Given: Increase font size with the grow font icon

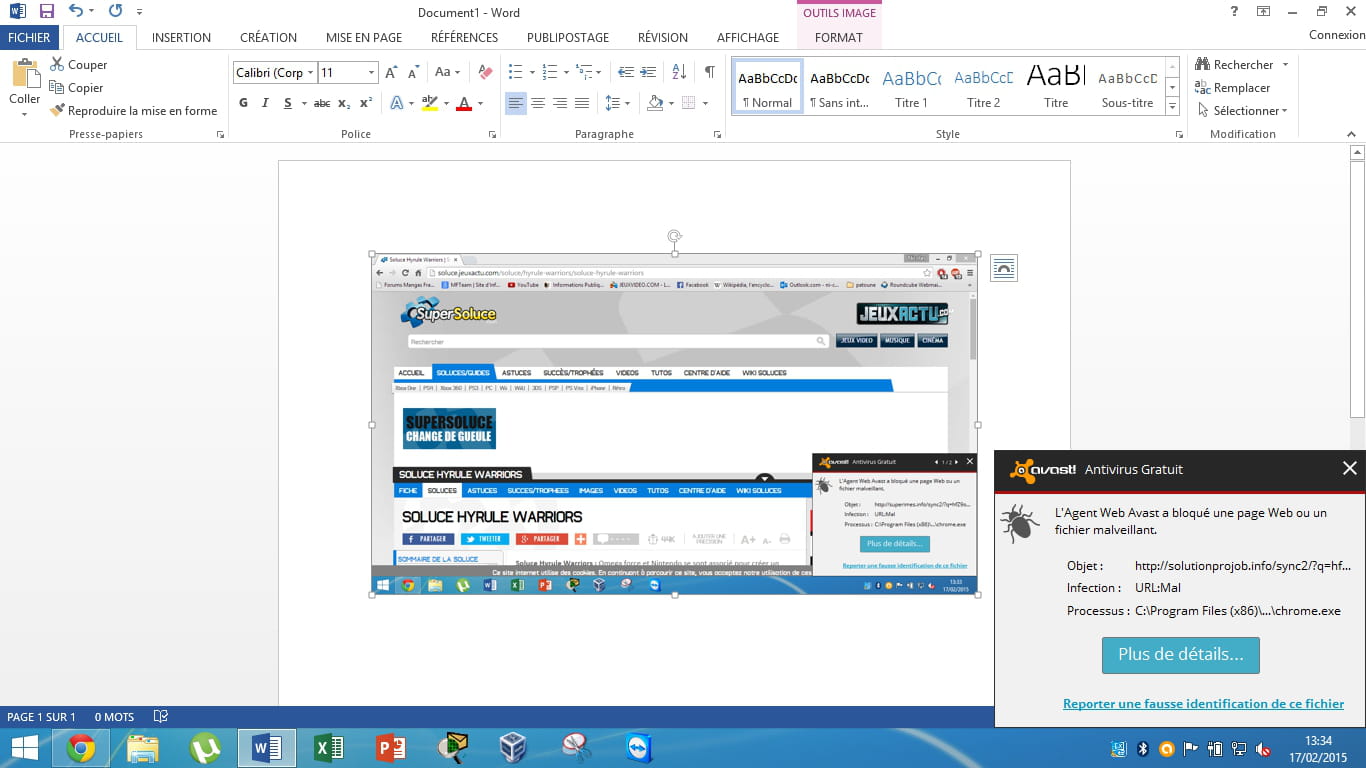Looking at the screenshot, I should (391, 72).
